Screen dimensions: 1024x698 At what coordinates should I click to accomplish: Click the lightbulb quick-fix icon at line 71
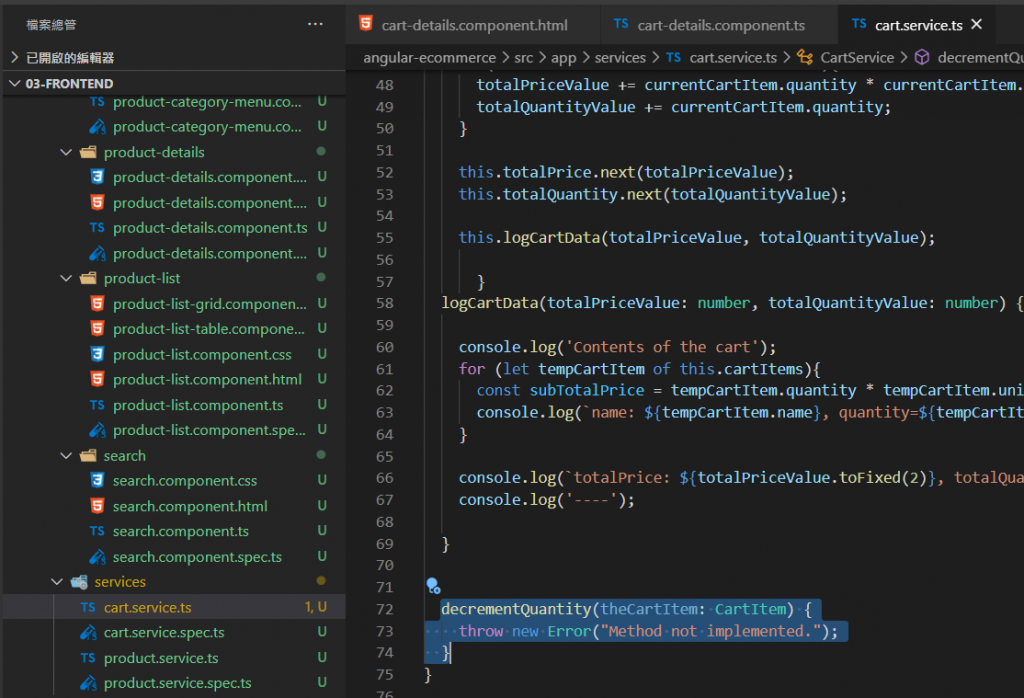click(432, 586)
